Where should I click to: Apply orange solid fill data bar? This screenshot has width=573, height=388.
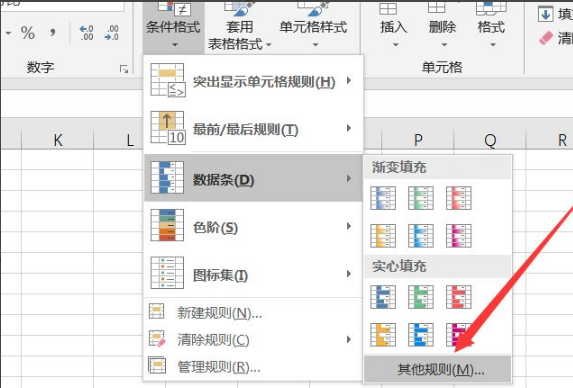click(383, 334)
